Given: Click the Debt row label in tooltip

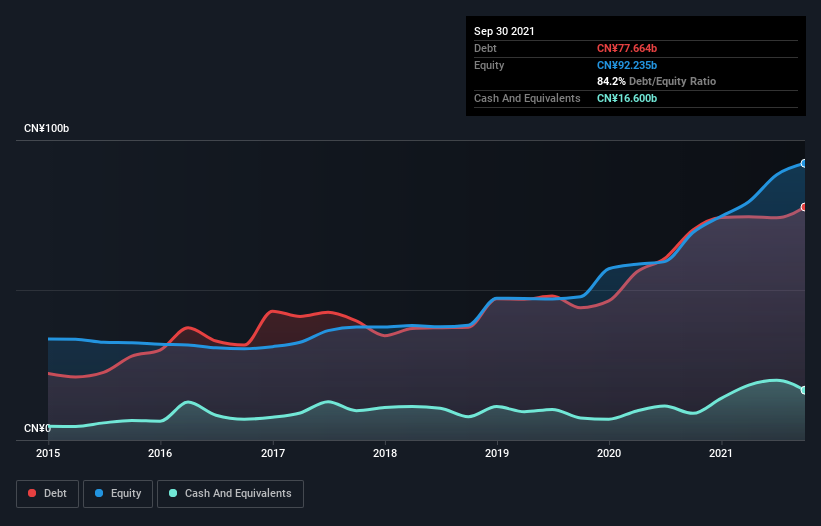Looking at the screenshot, I should point(485,48).
